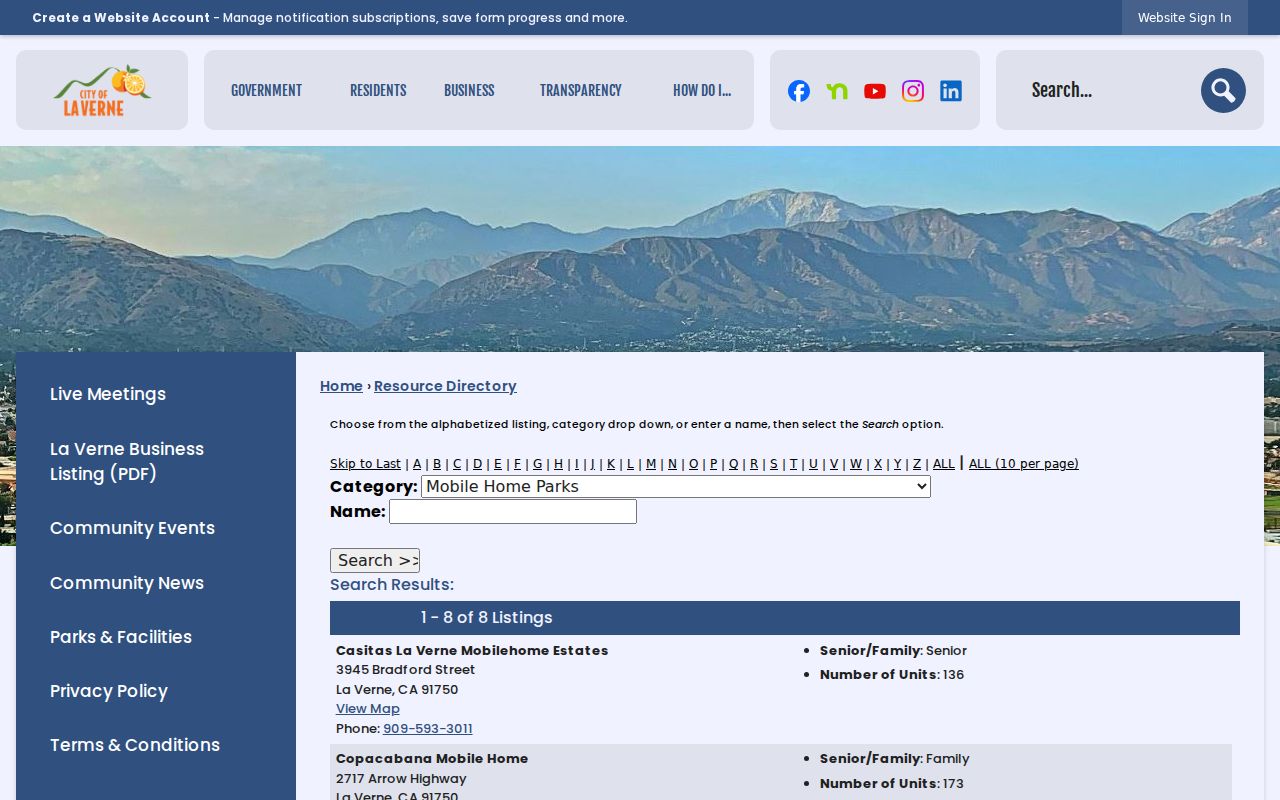Open Parks & Facilities sidebar link
This screenshot has width=1280, height=800.
click(121, 637)
